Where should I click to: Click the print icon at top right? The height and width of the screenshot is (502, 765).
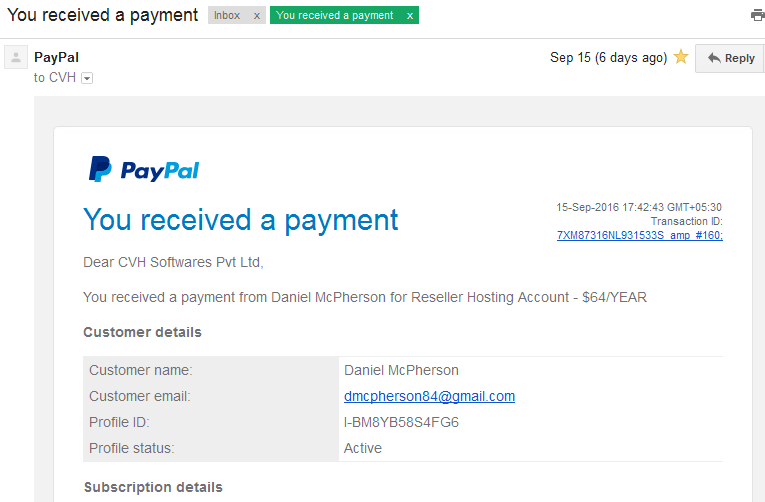[x=758, y=15]
